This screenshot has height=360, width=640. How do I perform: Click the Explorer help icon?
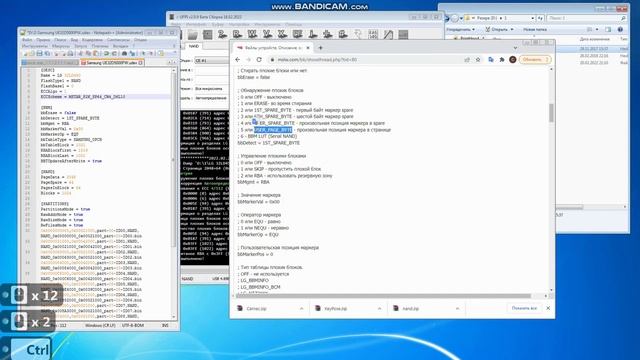click(x=620, y=29)
